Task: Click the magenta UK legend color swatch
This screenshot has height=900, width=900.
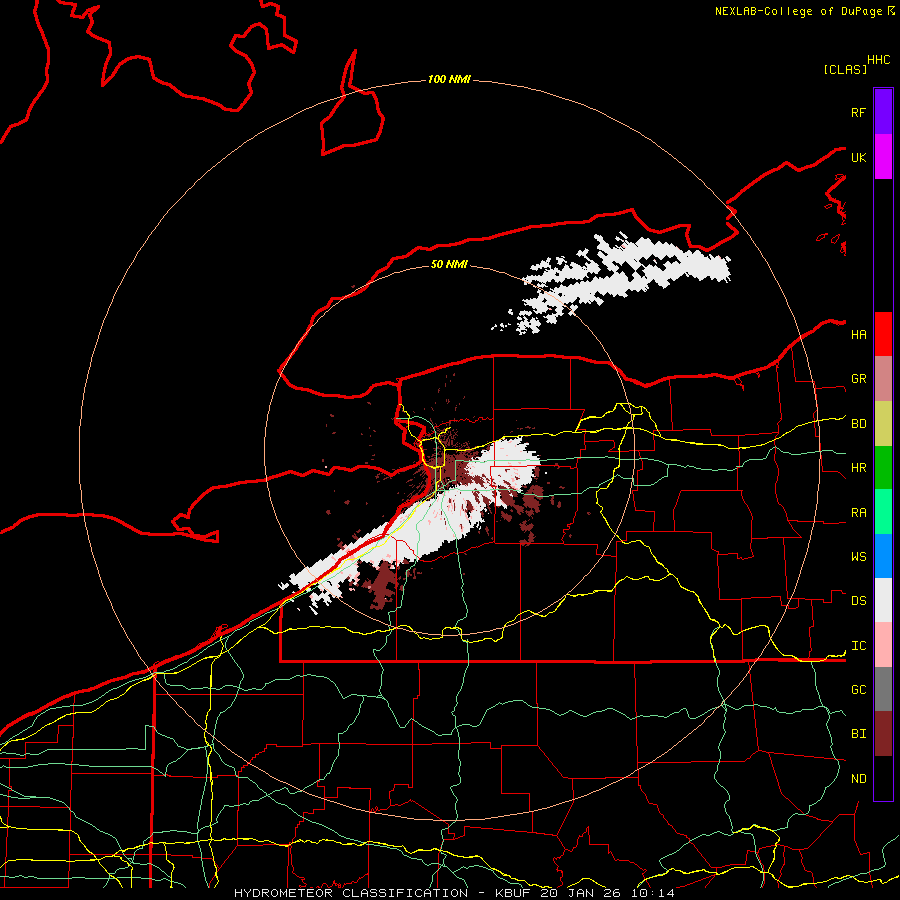Action: click(x=883, y=157)
